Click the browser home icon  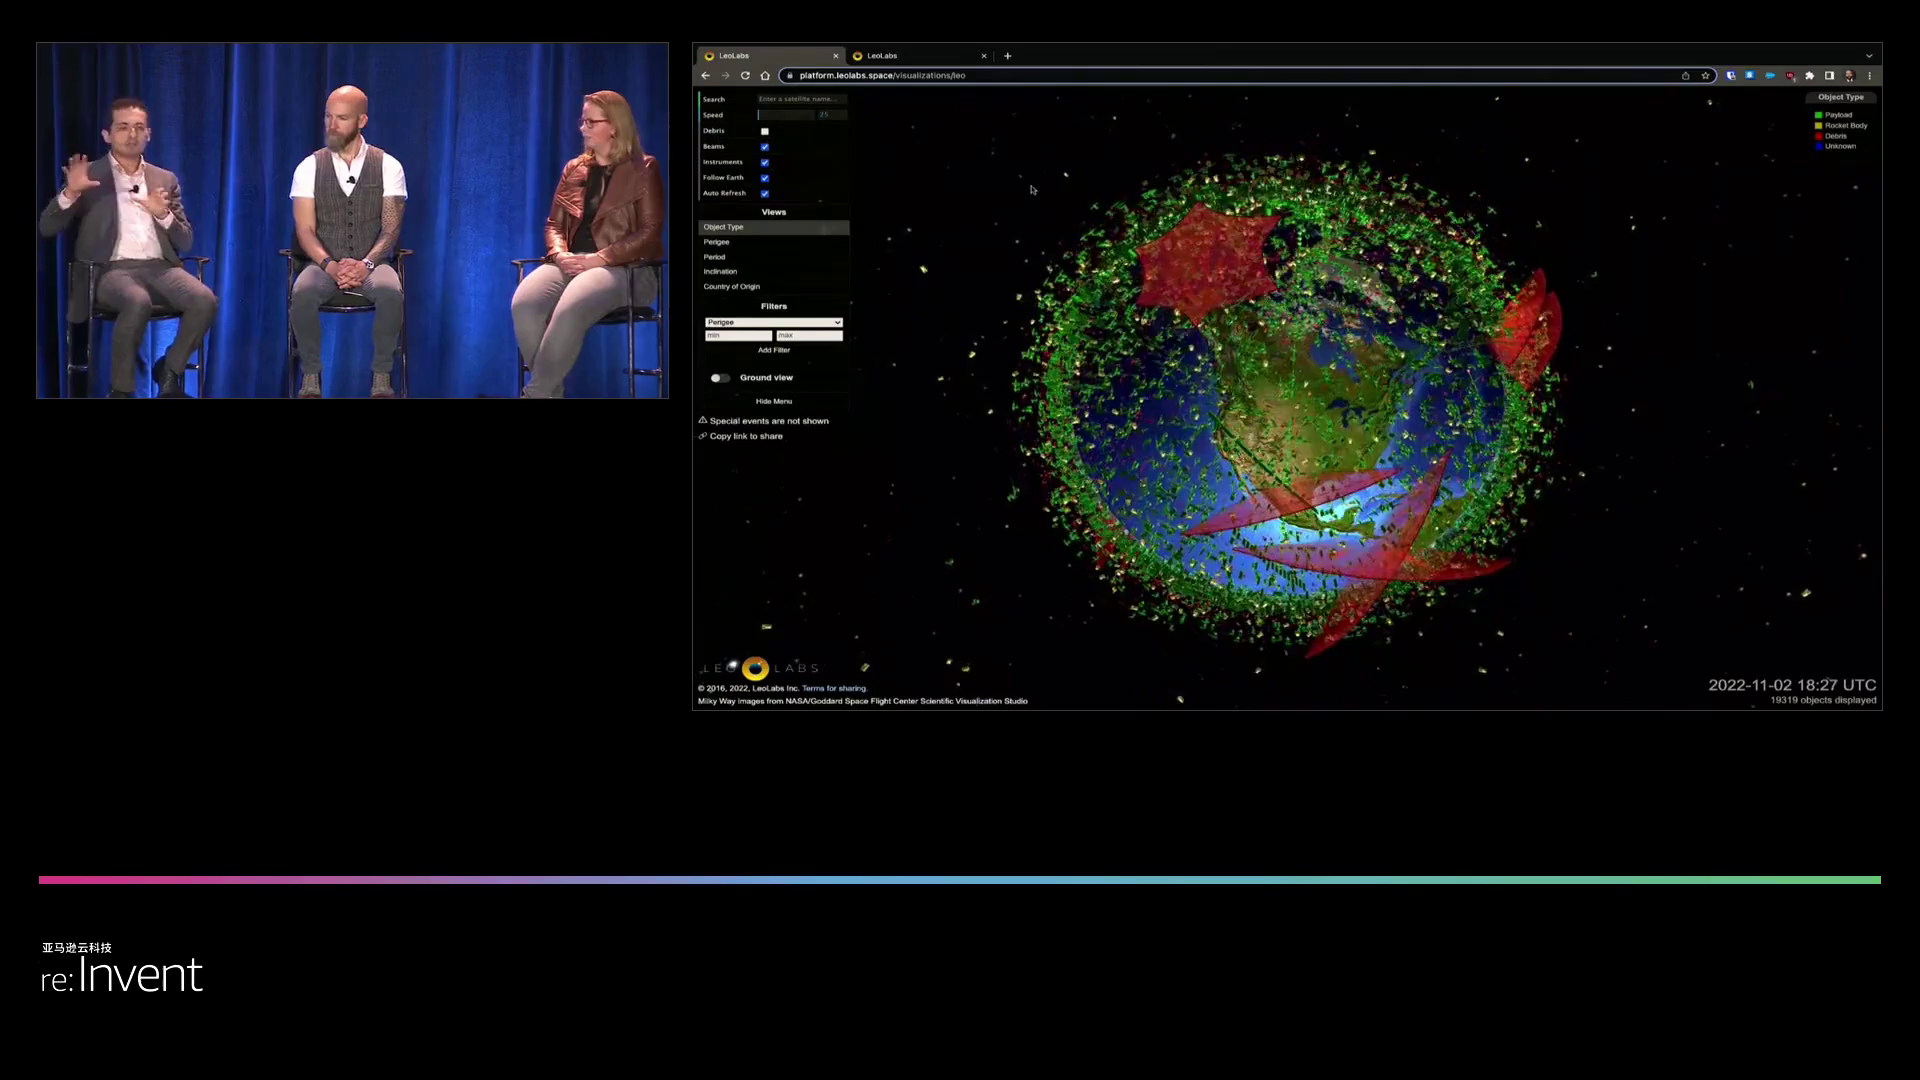(765, 76)
